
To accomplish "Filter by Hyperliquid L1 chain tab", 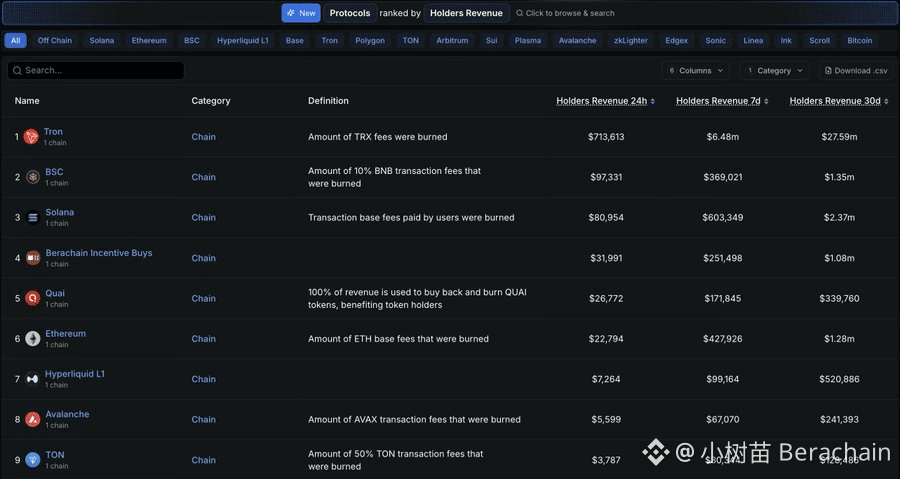I will 243,40.
